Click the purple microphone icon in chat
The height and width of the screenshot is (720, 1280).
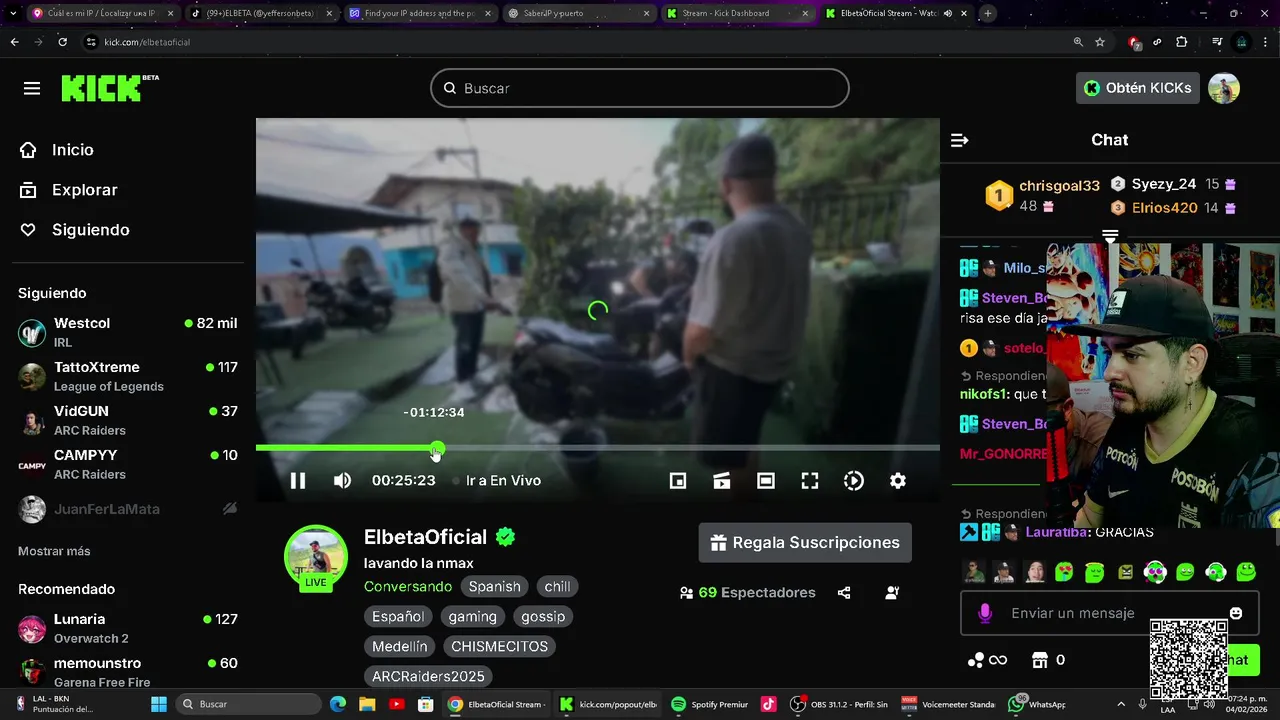point(985,613)
